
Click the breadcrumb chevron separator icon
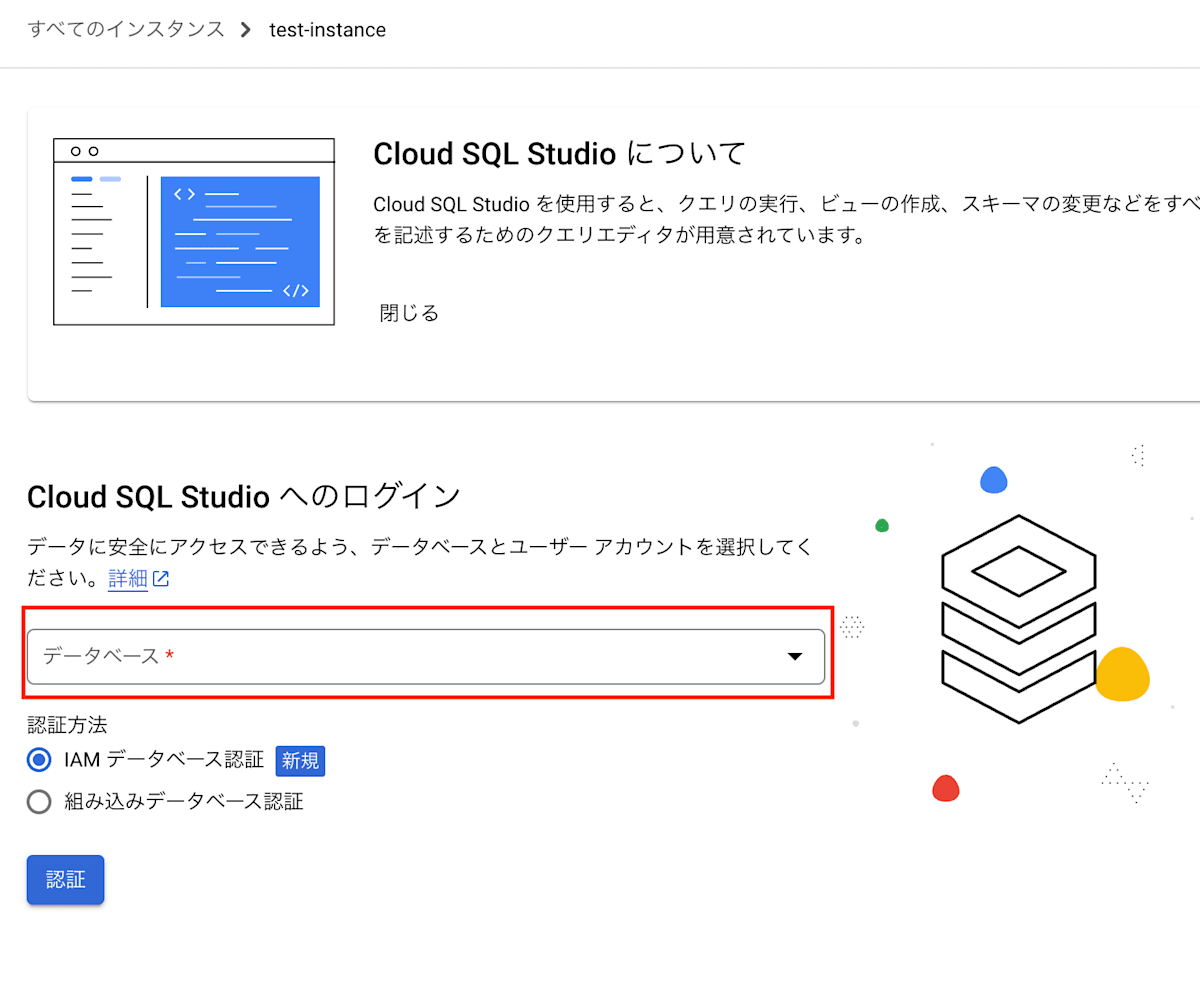[246, 30]
